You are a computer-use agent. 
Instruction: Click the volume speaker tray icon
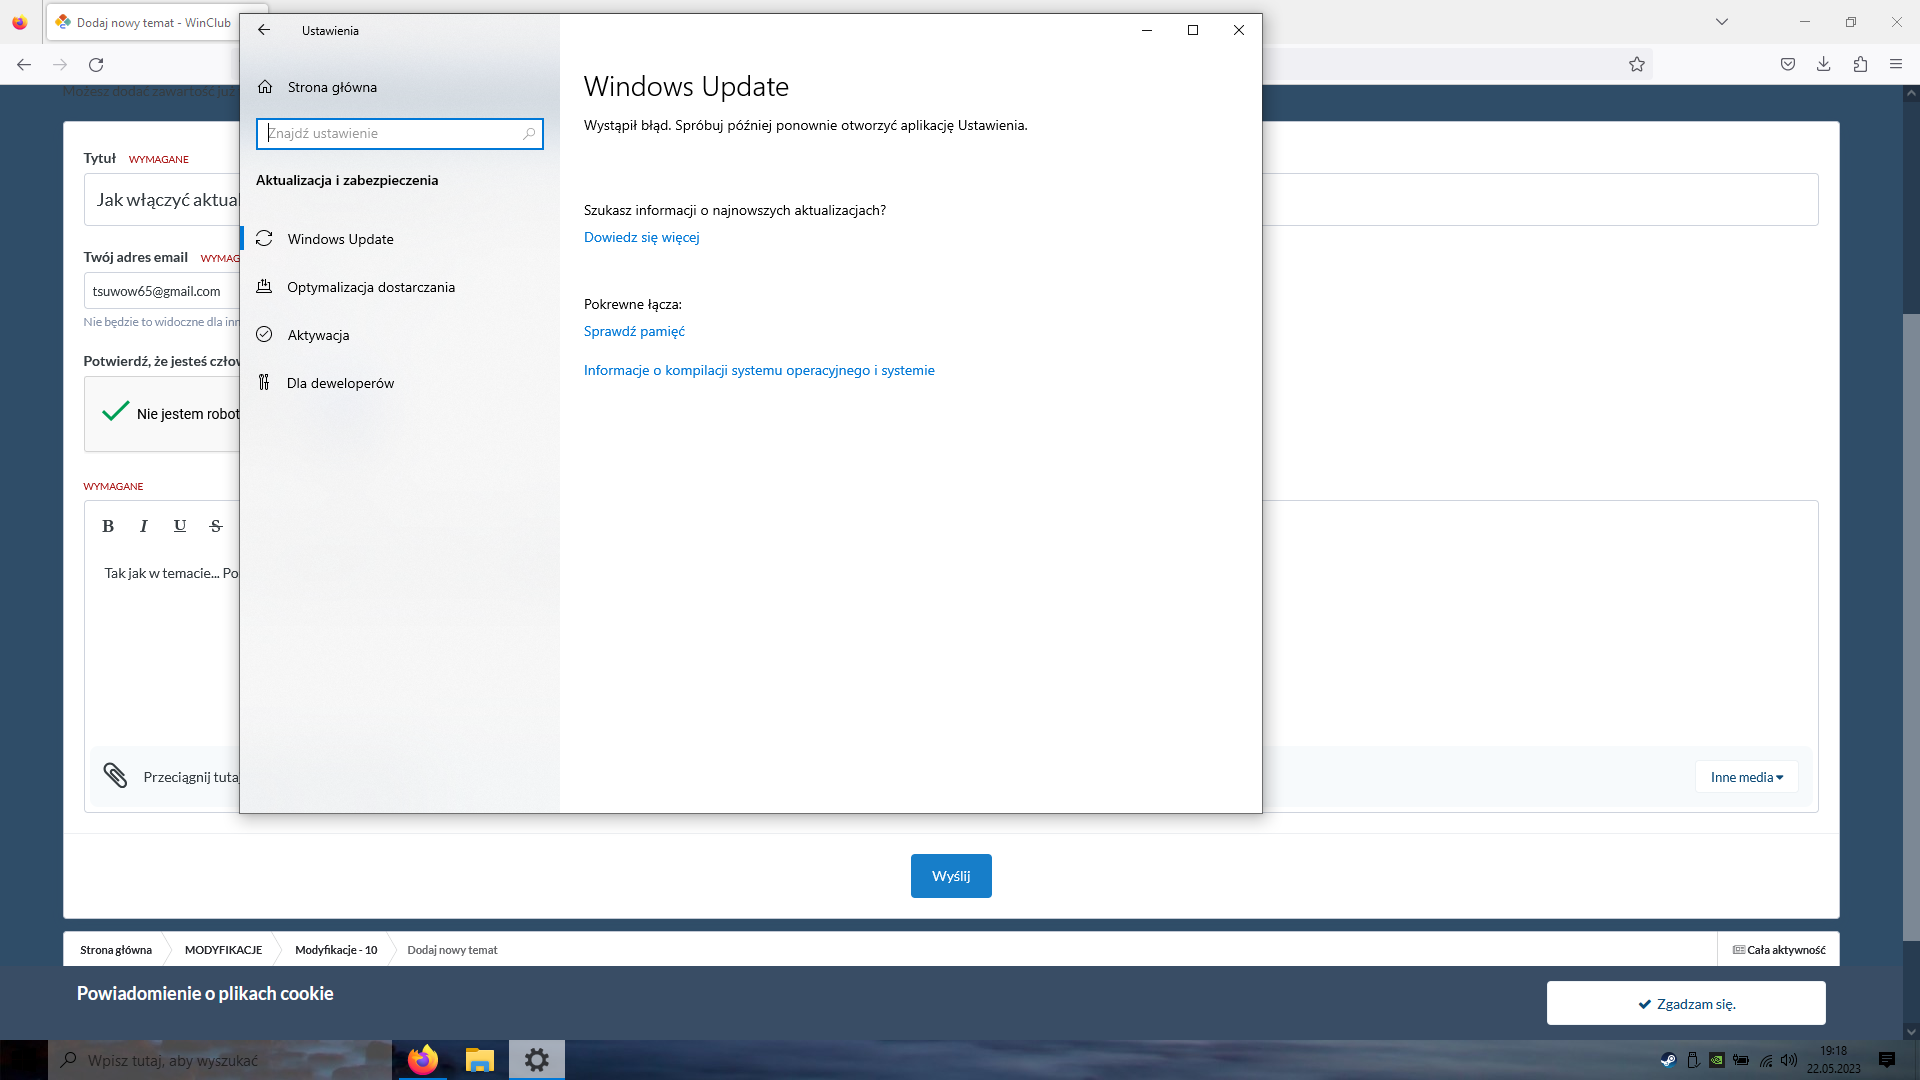1789,1061
